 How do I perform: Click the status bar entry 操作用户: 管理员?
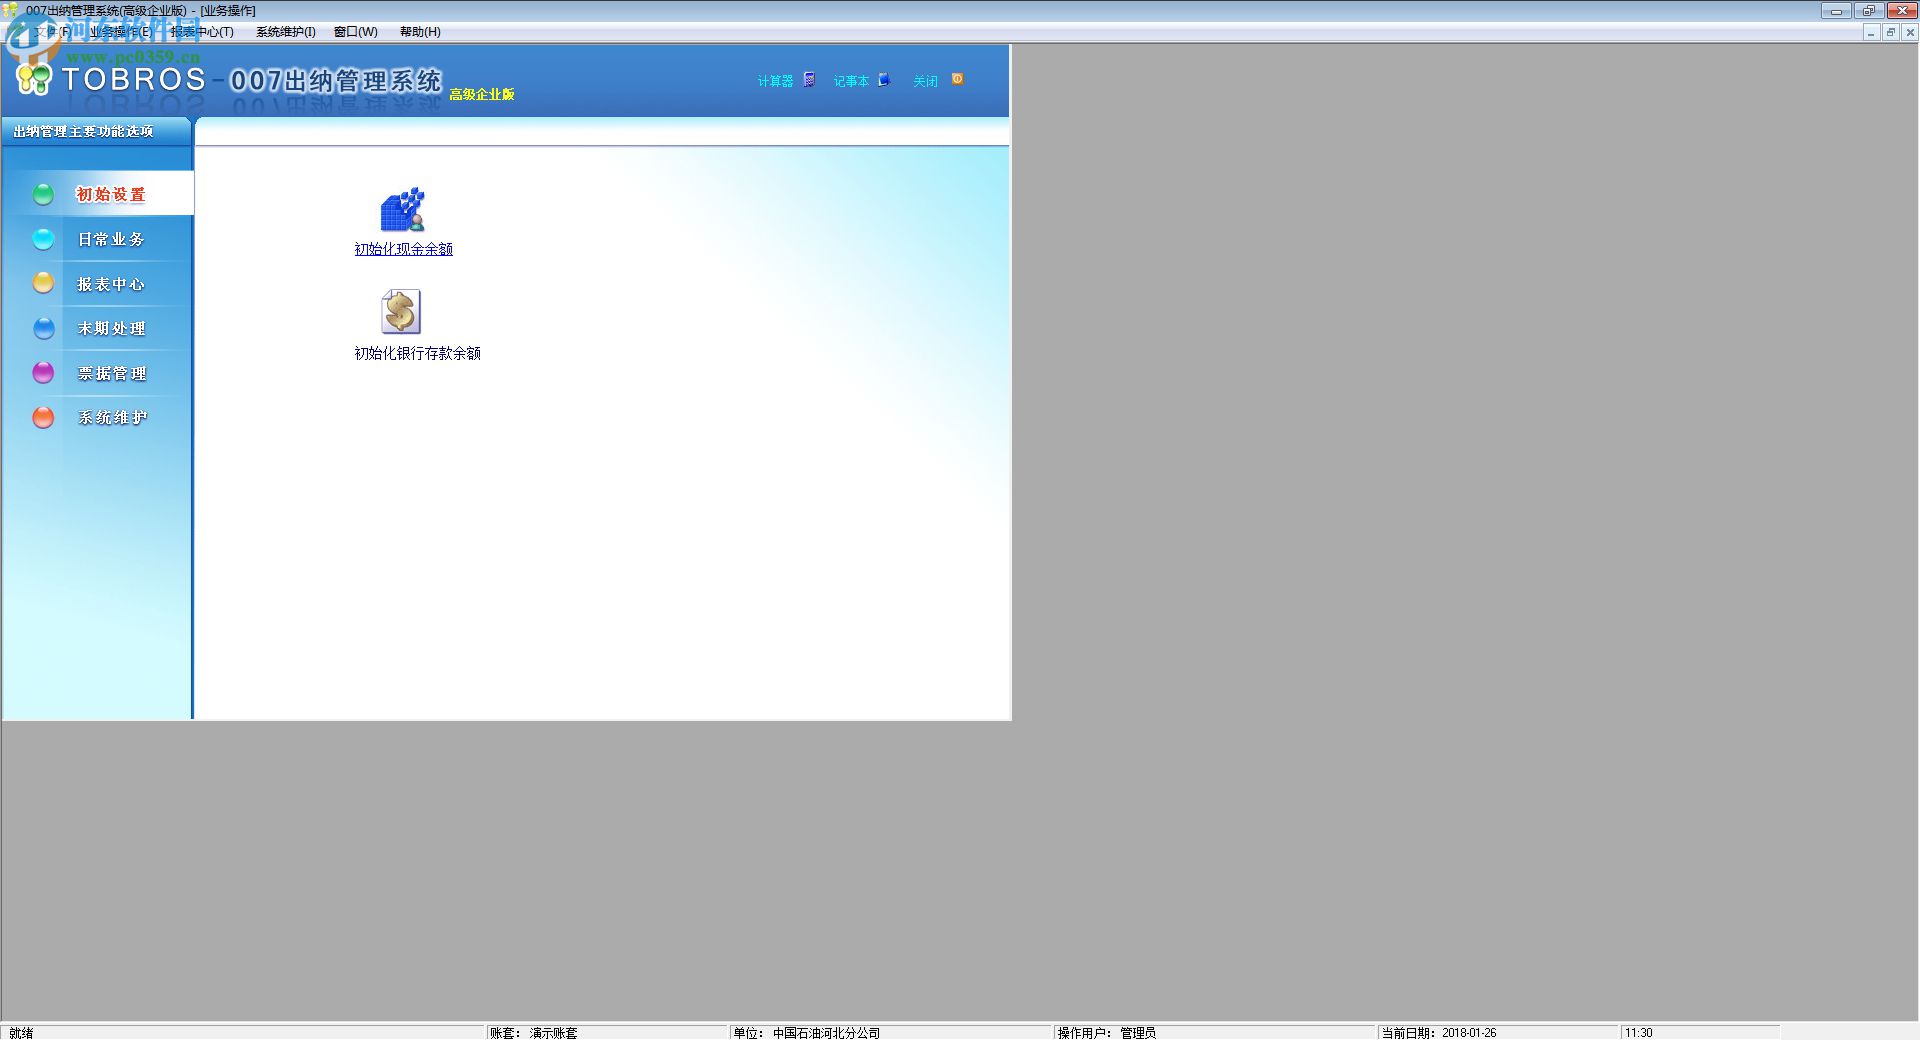pyautogui.click(x=1107, y=1033)
